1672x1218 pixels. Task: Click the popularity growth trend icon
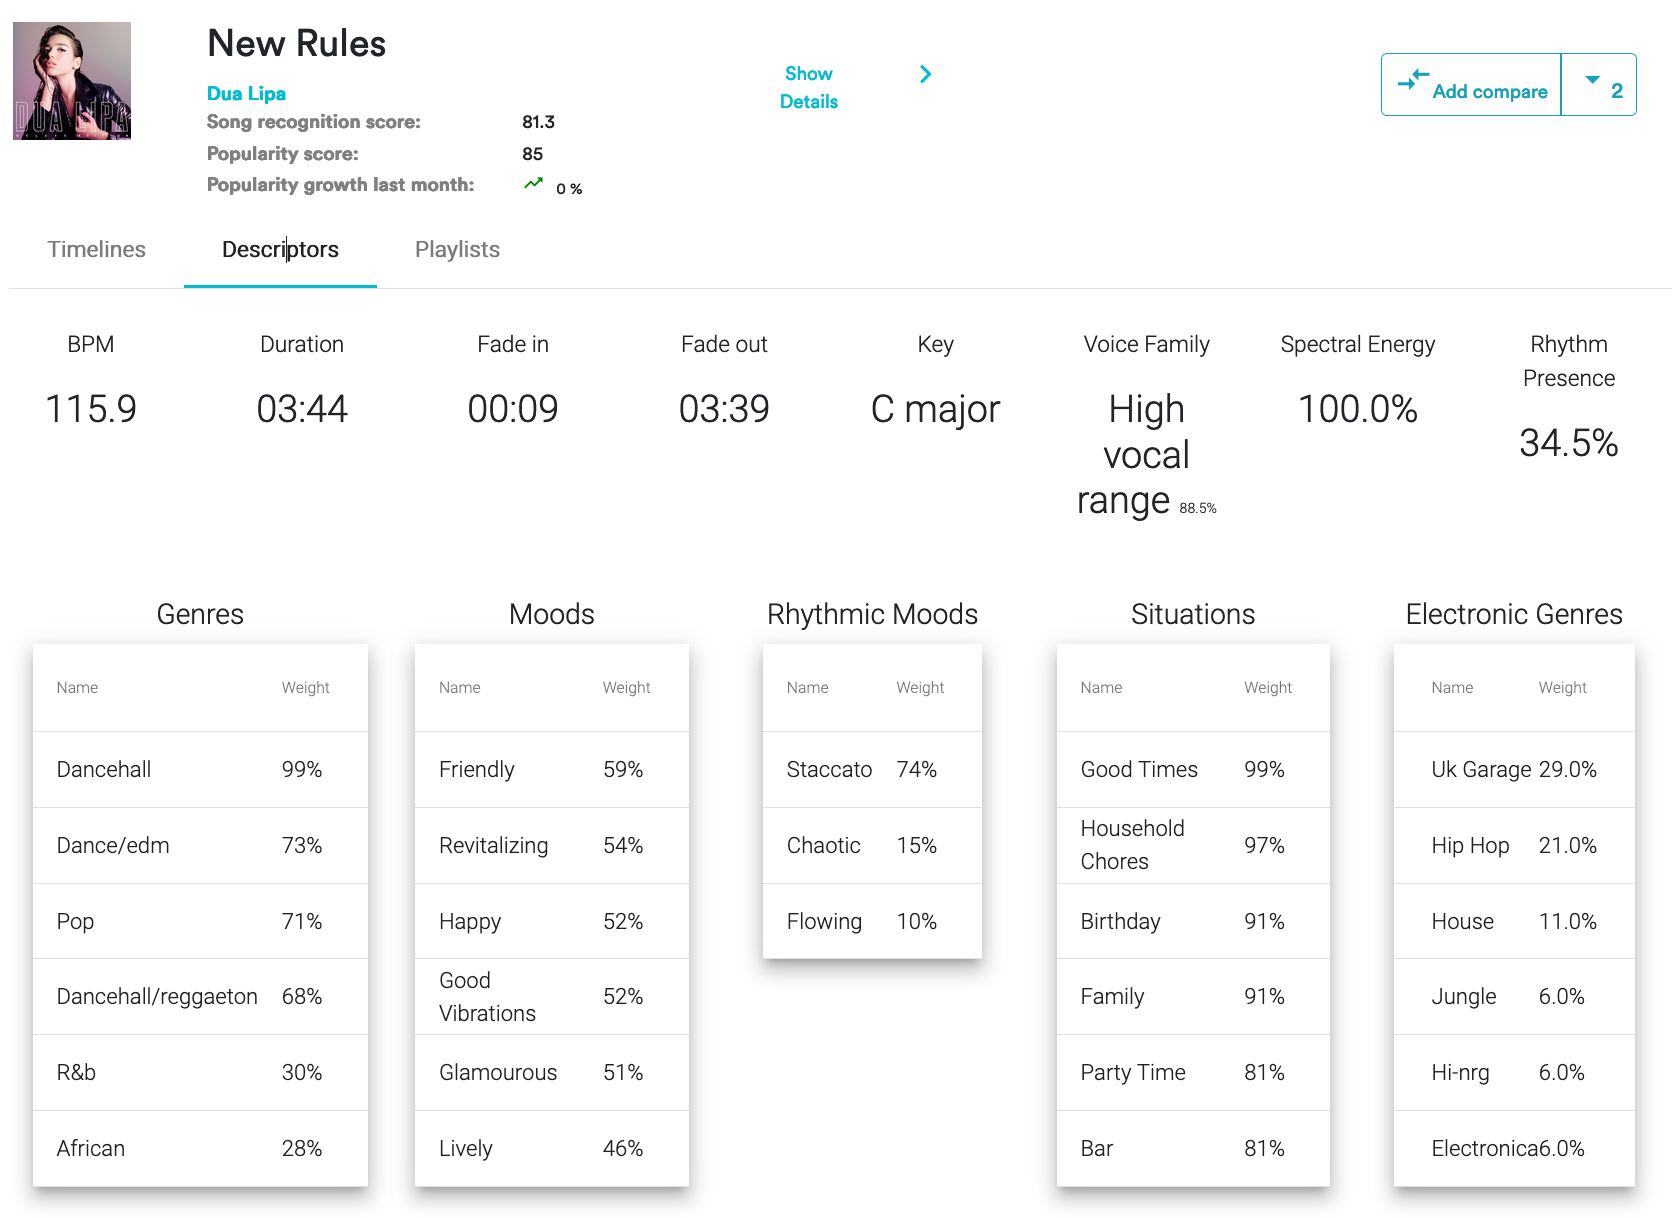point(534,184)
